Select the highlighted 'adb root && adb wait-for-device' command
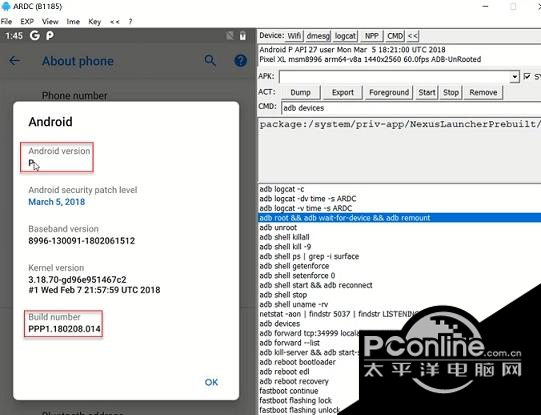Viewport: 541px width, 415px height. click(x=400, y=218)
